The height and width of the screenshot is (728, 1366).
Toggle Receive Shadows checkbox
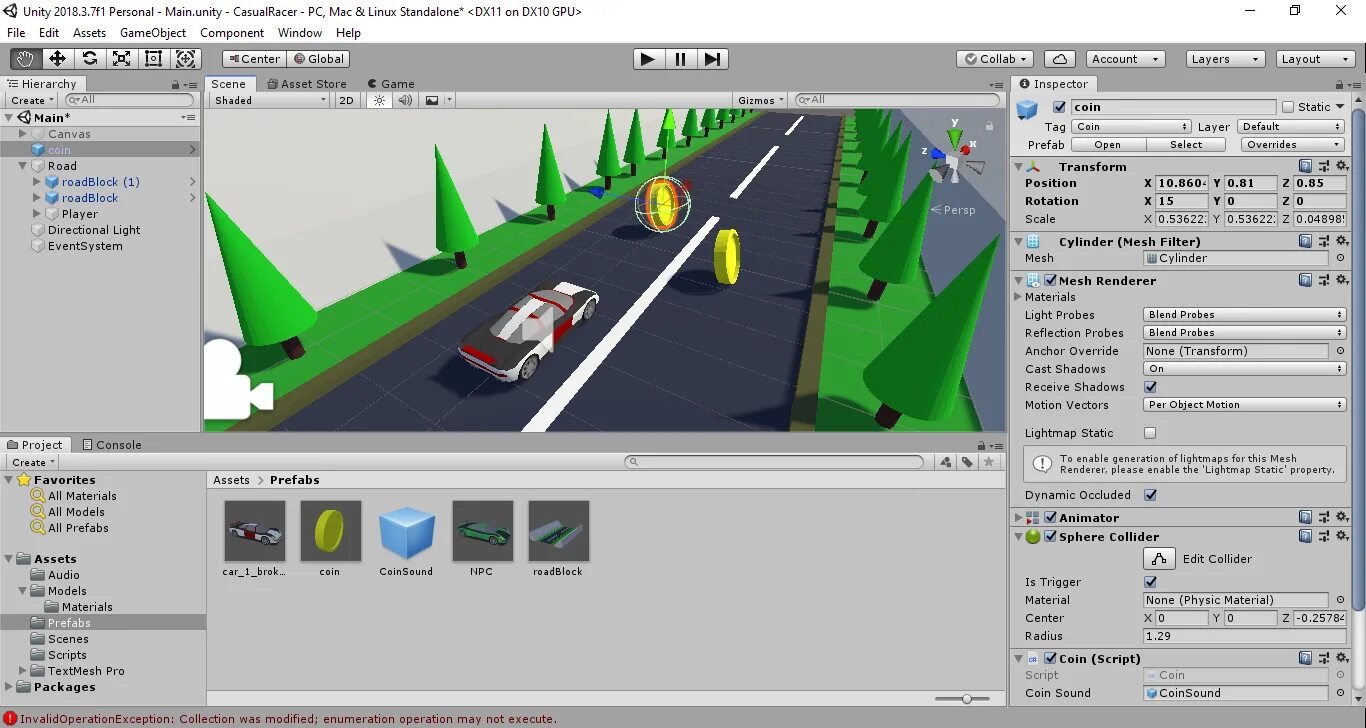point(1150,387)
